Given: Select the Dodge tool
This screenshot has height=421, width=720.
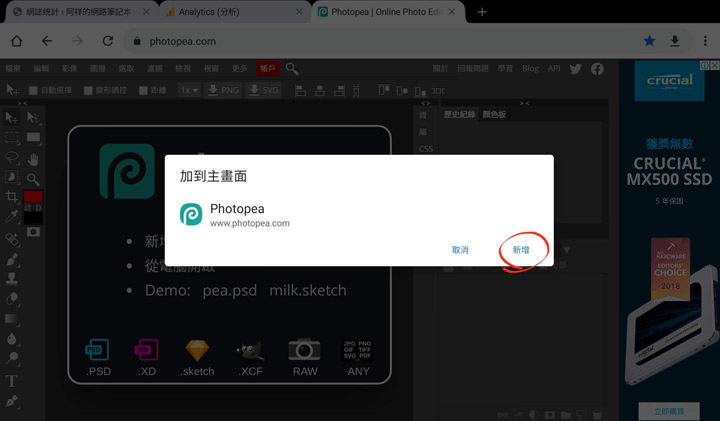Looking at the screenshot, I should 11,358.
